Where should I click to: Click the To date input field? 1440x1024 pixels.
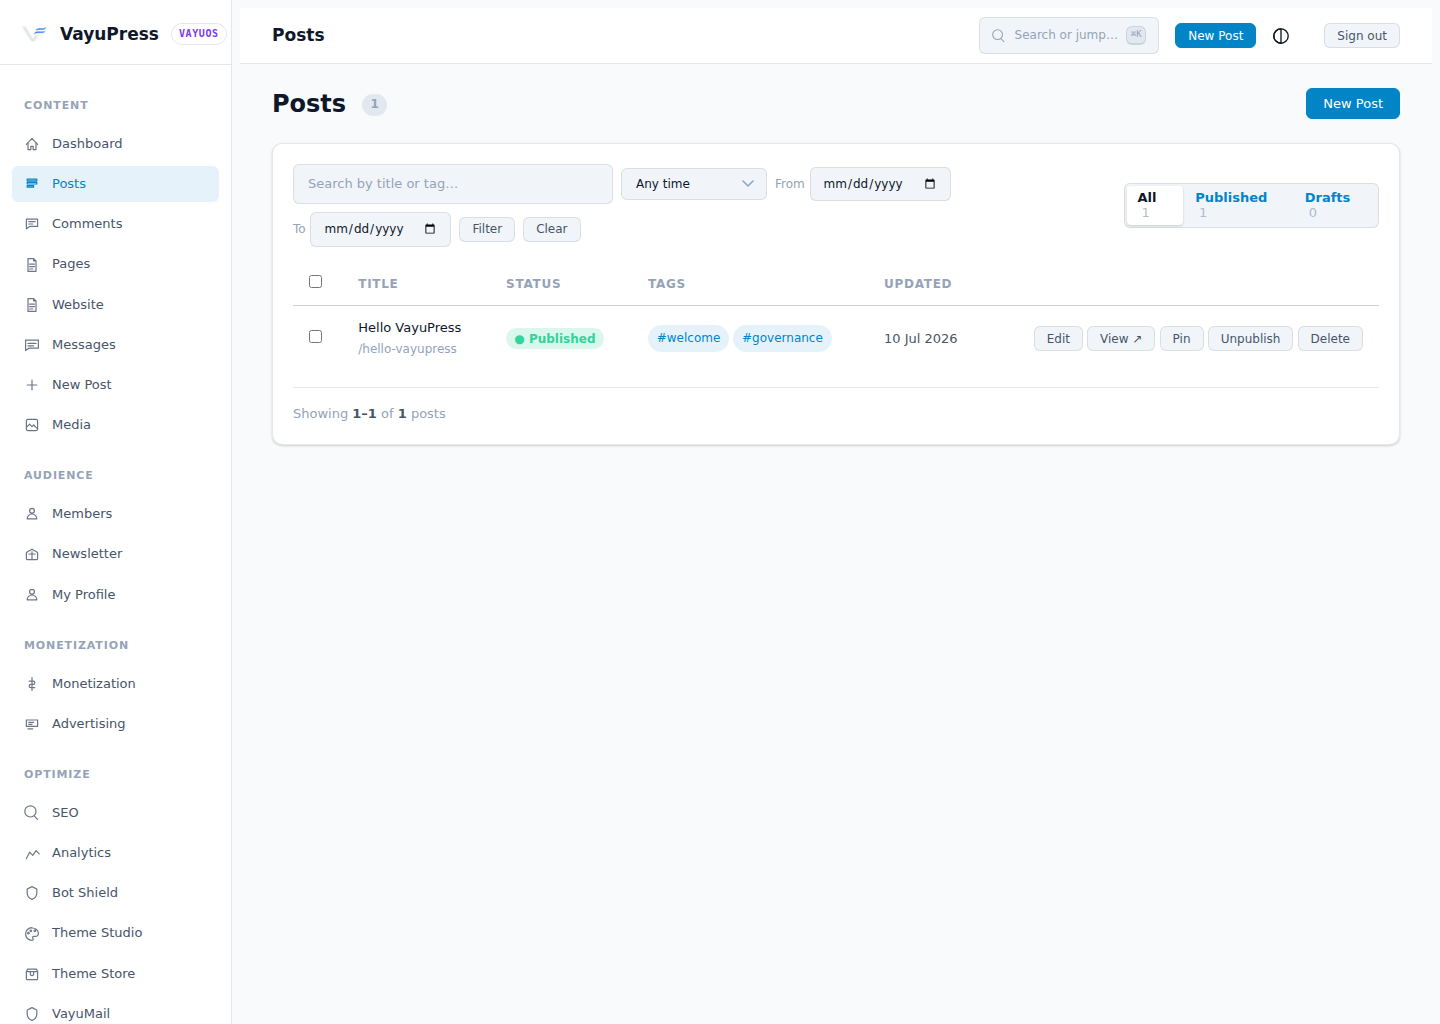(380, 229)
